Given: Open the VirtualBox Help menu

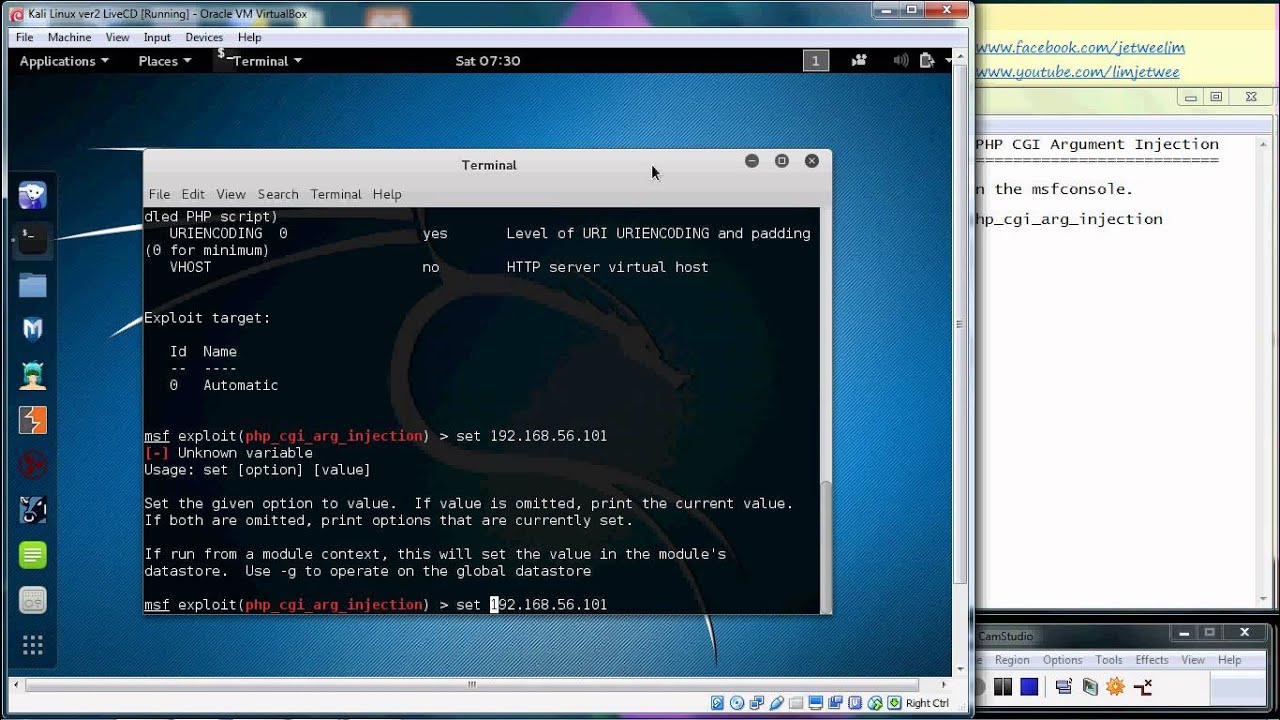Looking at the screenshot, I should [x=249, y=37].
